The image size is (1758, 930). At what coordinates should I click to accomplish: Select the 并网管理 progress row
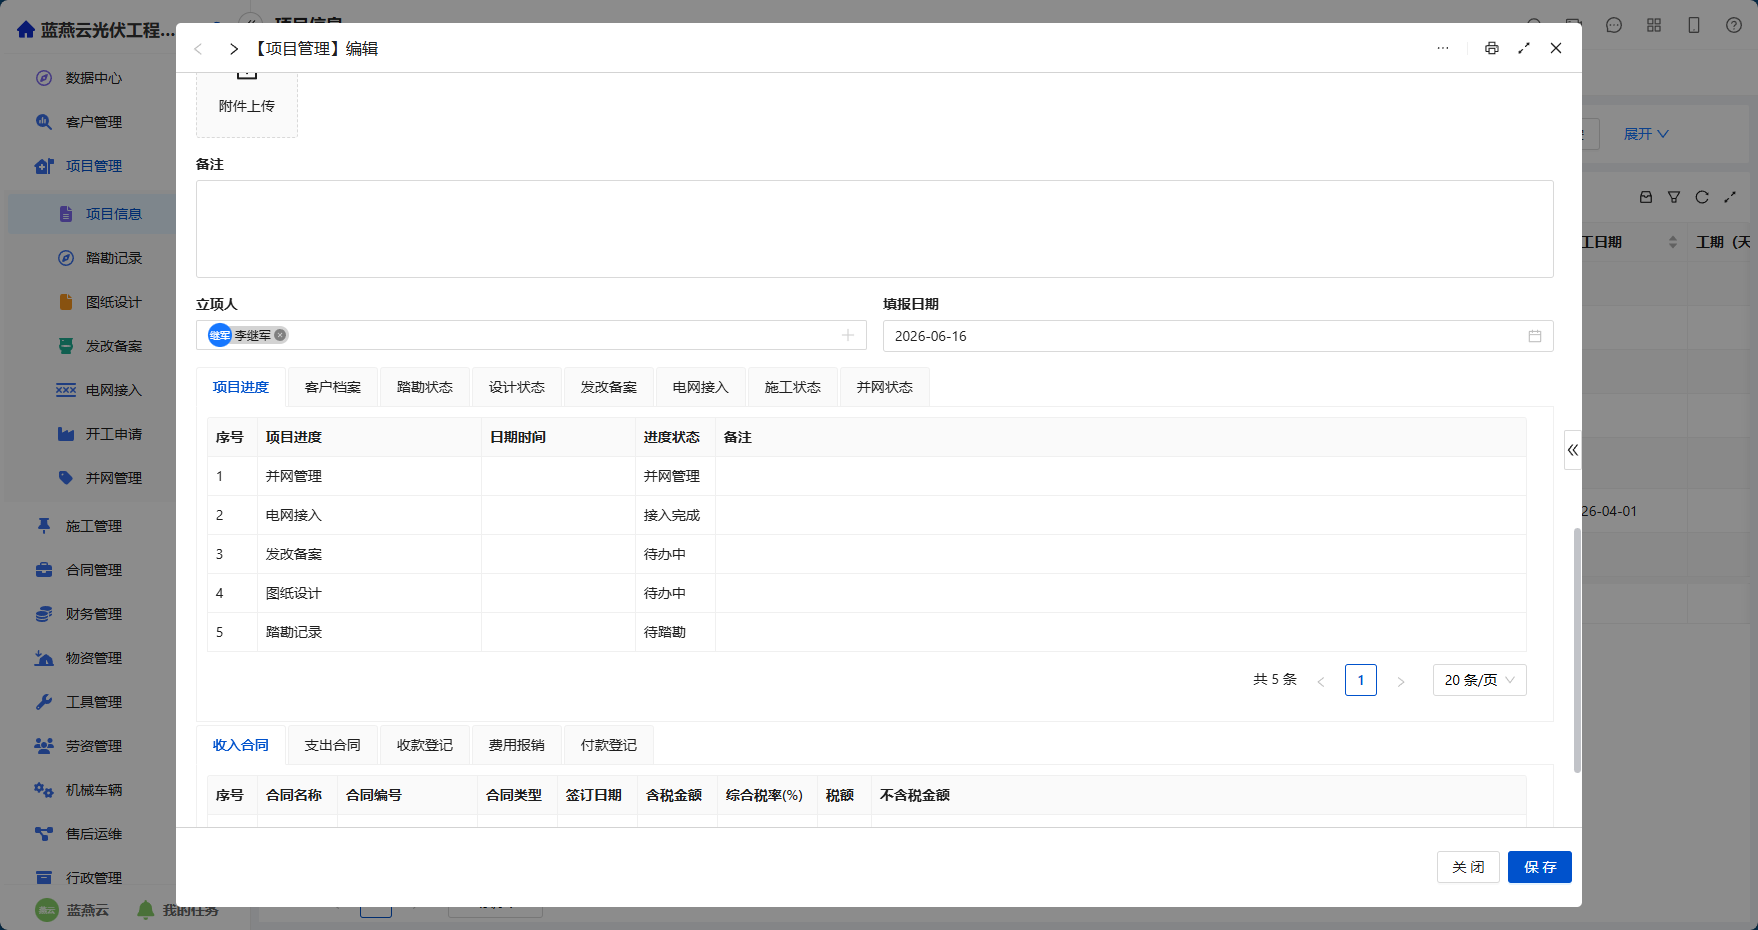point(866,476)
